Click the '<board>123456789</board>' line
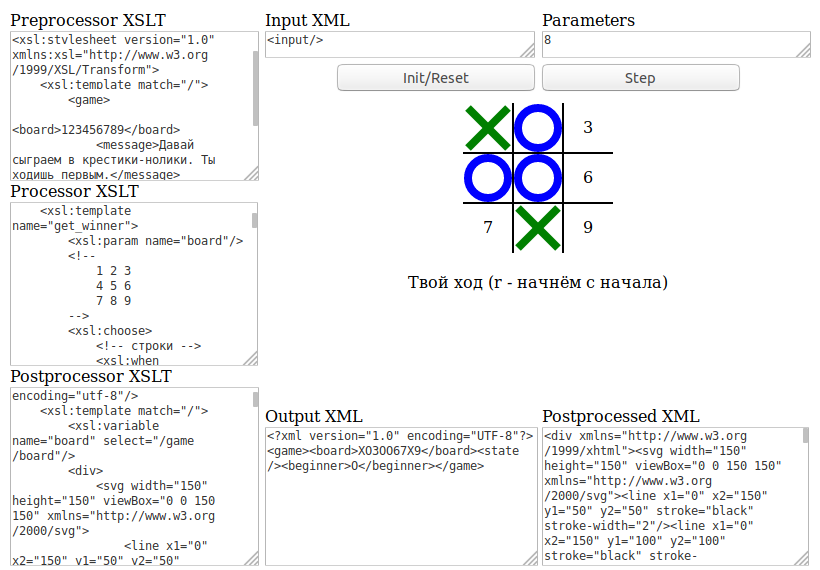 96,130
